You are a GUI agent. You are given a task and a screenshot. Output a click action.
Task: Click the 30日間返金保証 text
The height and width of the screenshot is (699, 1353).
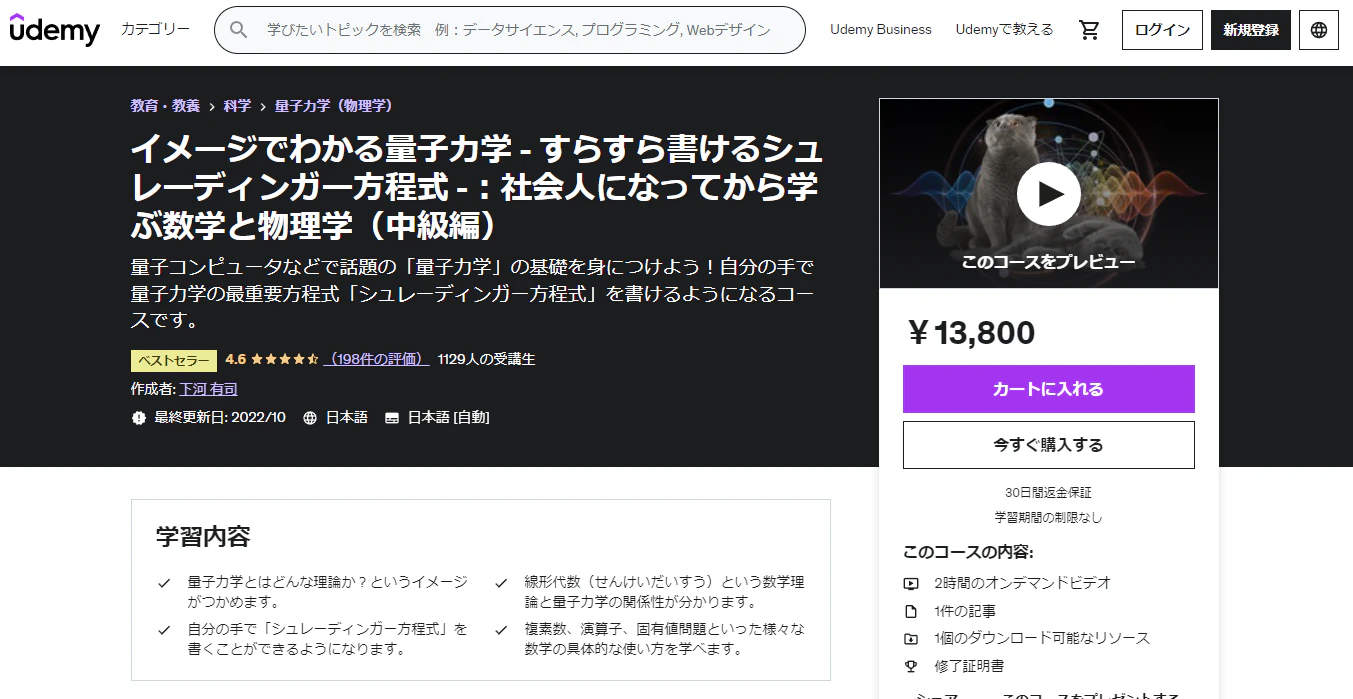pyautogui.click(x=1049, y=493)
